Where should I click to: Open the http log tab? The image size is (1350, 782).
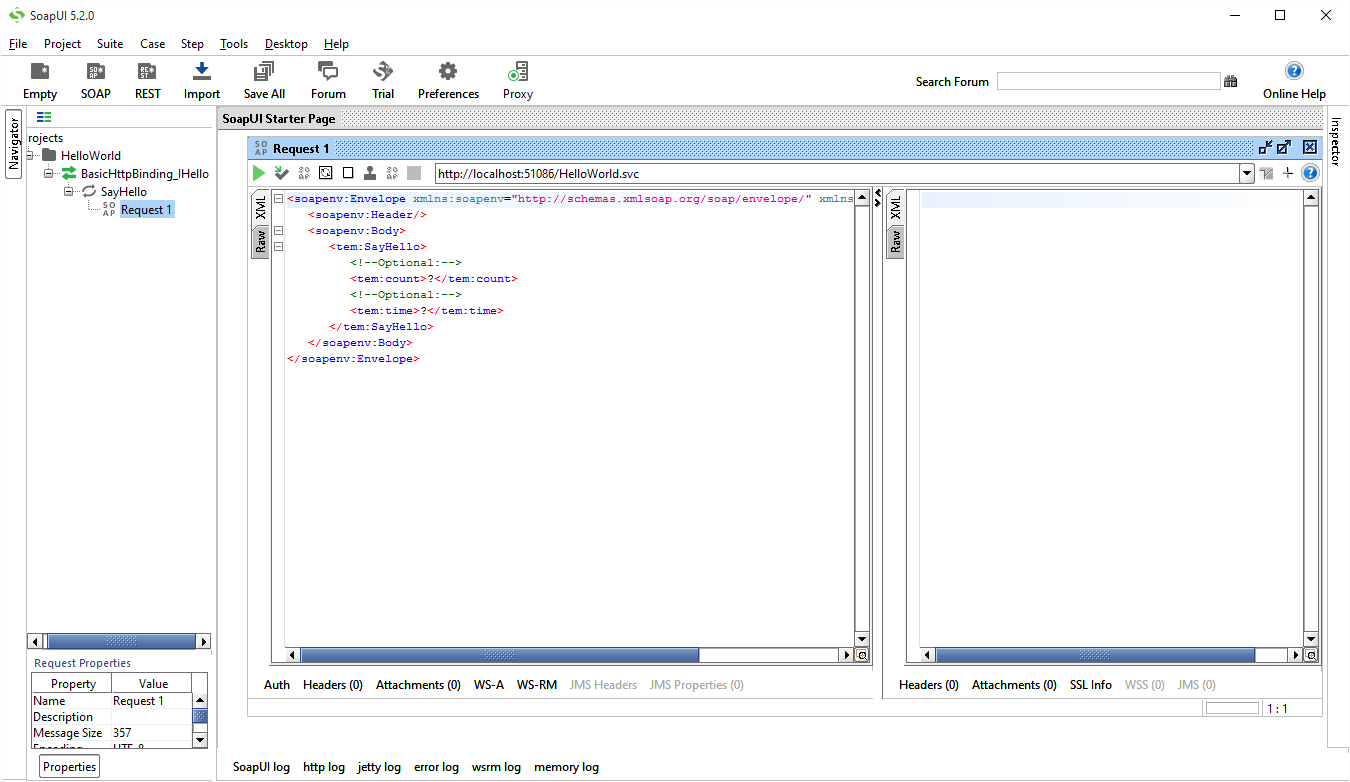pyautogui.click(x=324, y=767)
